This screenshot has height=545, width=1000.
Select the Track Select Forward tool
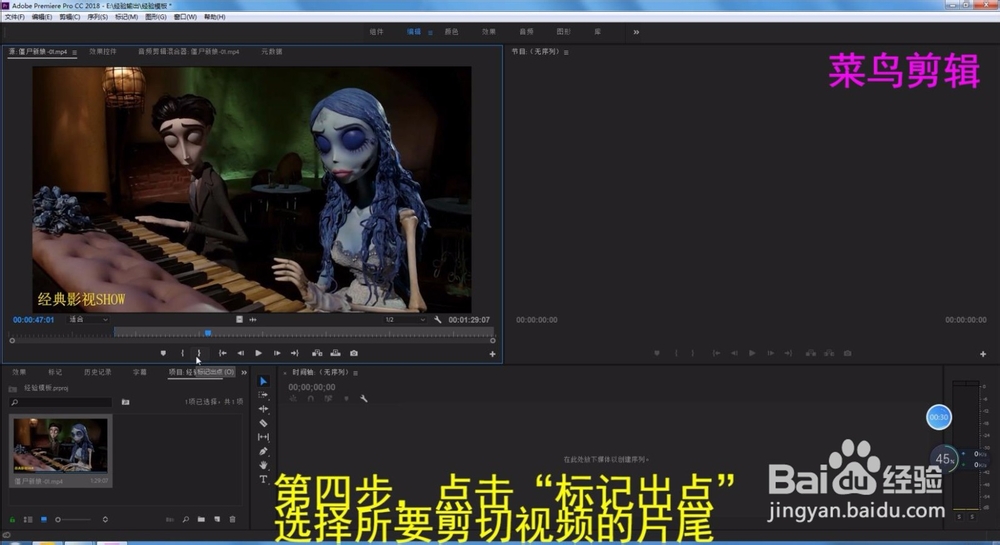click(x=263, y=395)
